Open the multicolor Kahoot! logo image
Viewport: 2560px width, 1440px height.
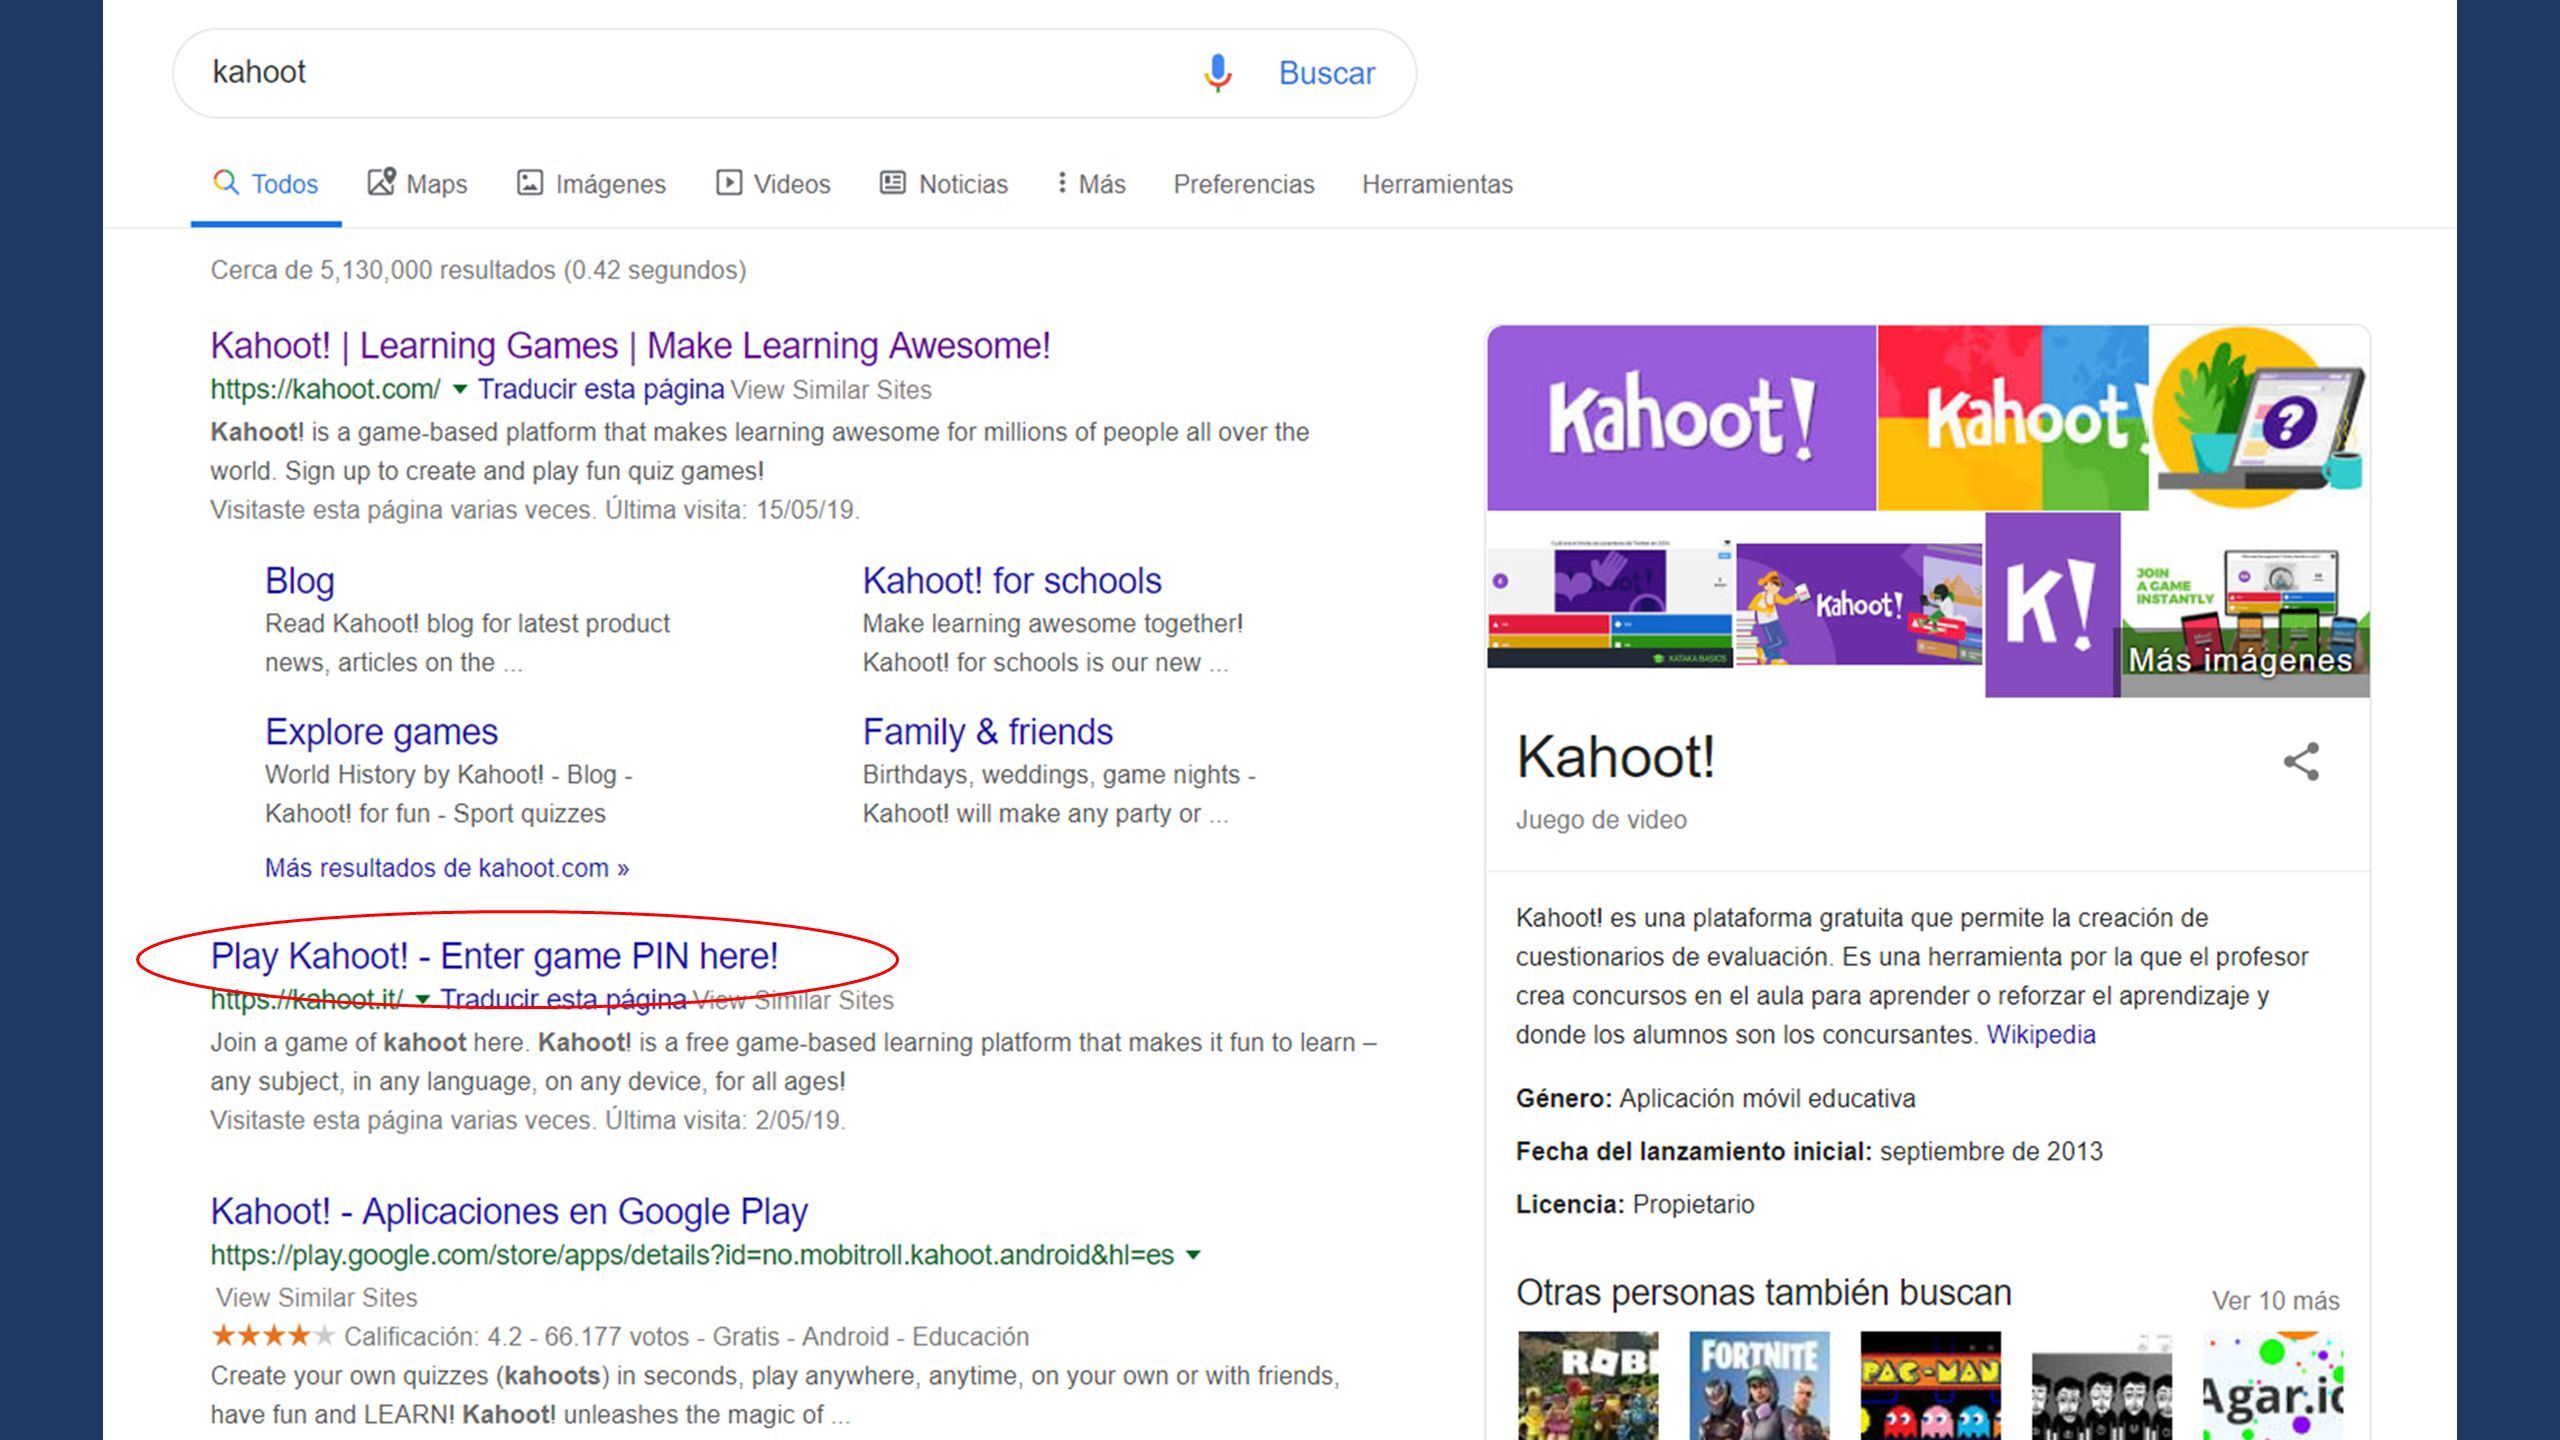(2013, 418)
